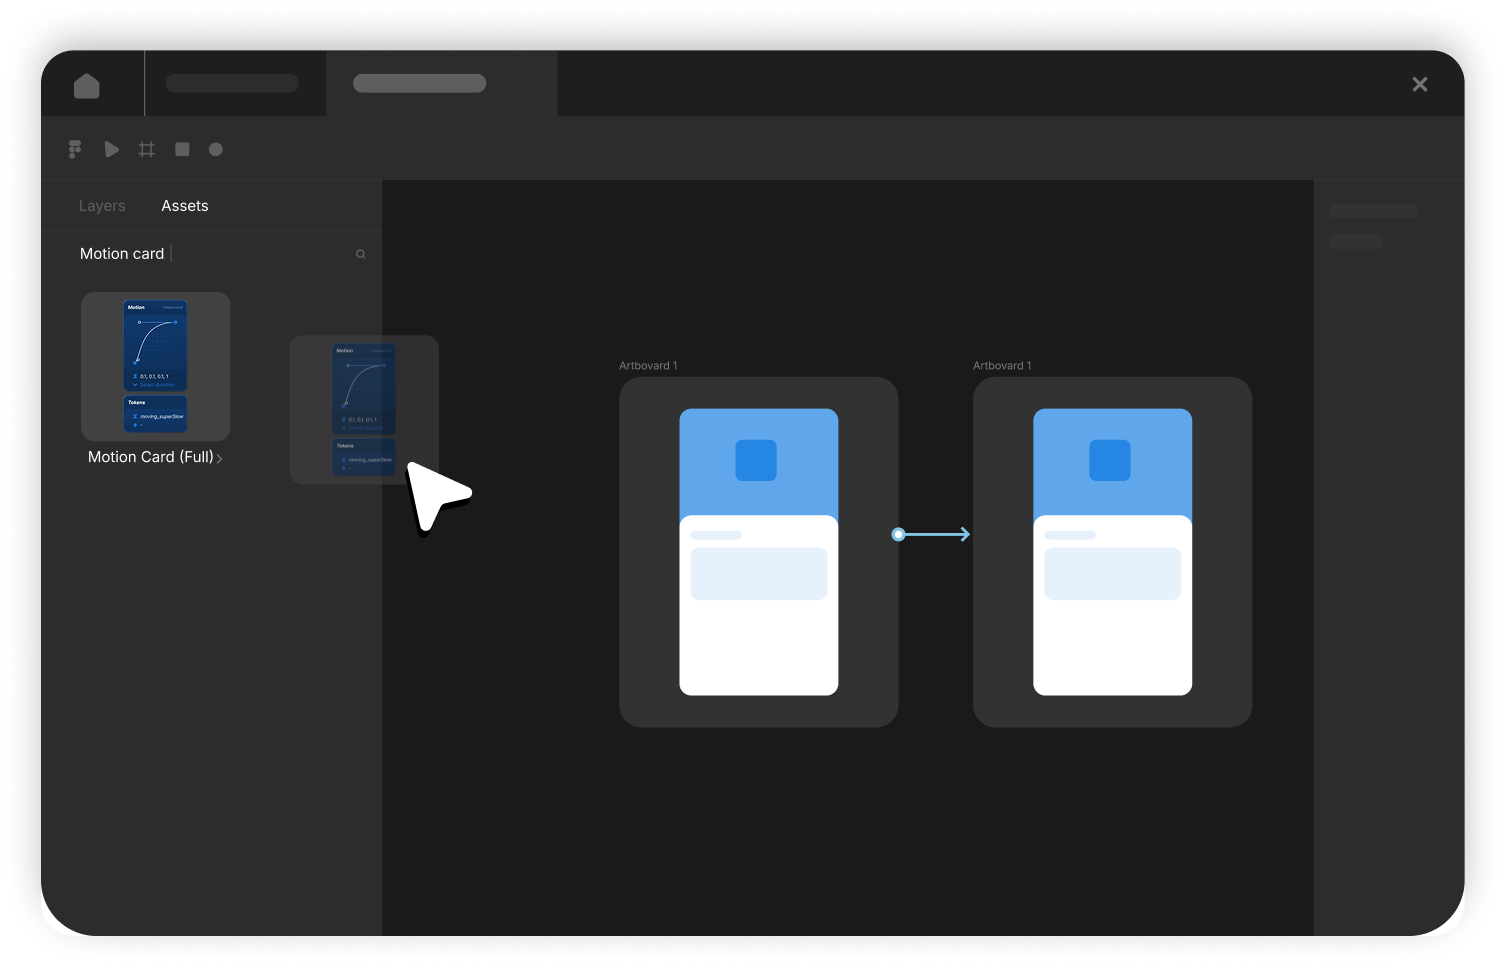The image size is (1506, 968).
Task: Select the frame hash tool
Action: pyautogui.click(x=147, y=149)
